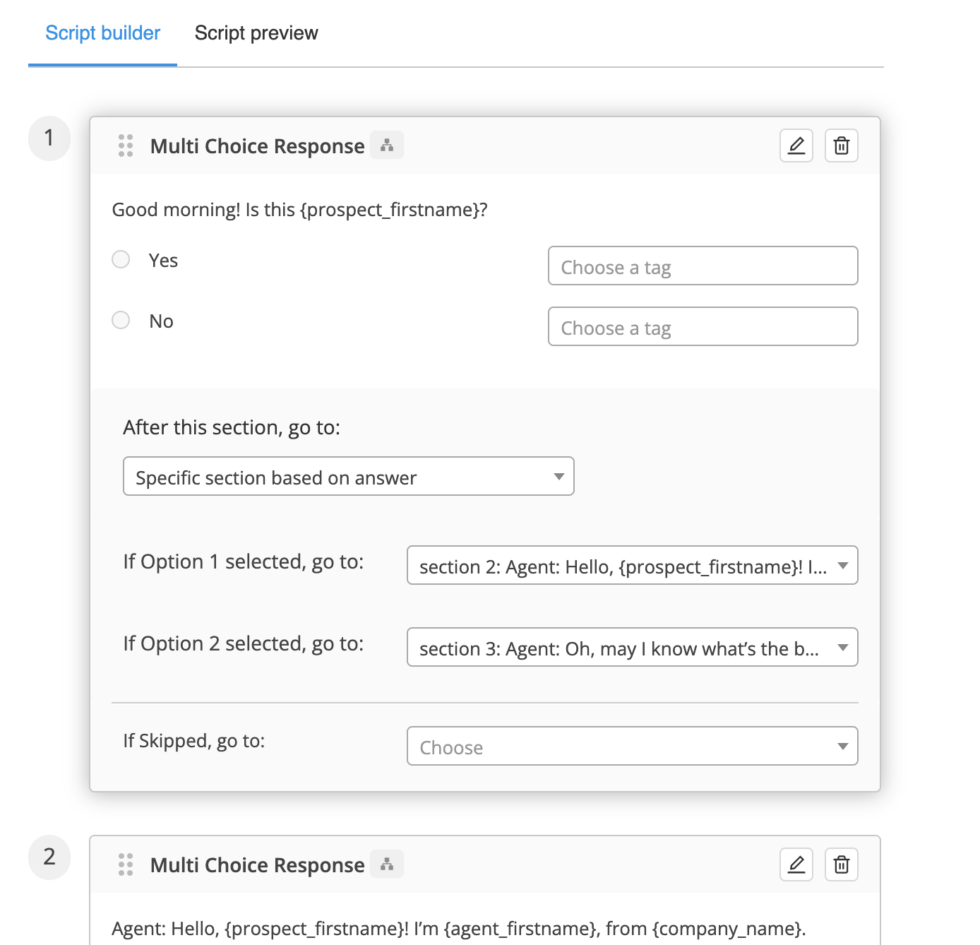Open the 'After this section, go to' dropdown
Screen dimensions: 980x945
pos(348,477)
